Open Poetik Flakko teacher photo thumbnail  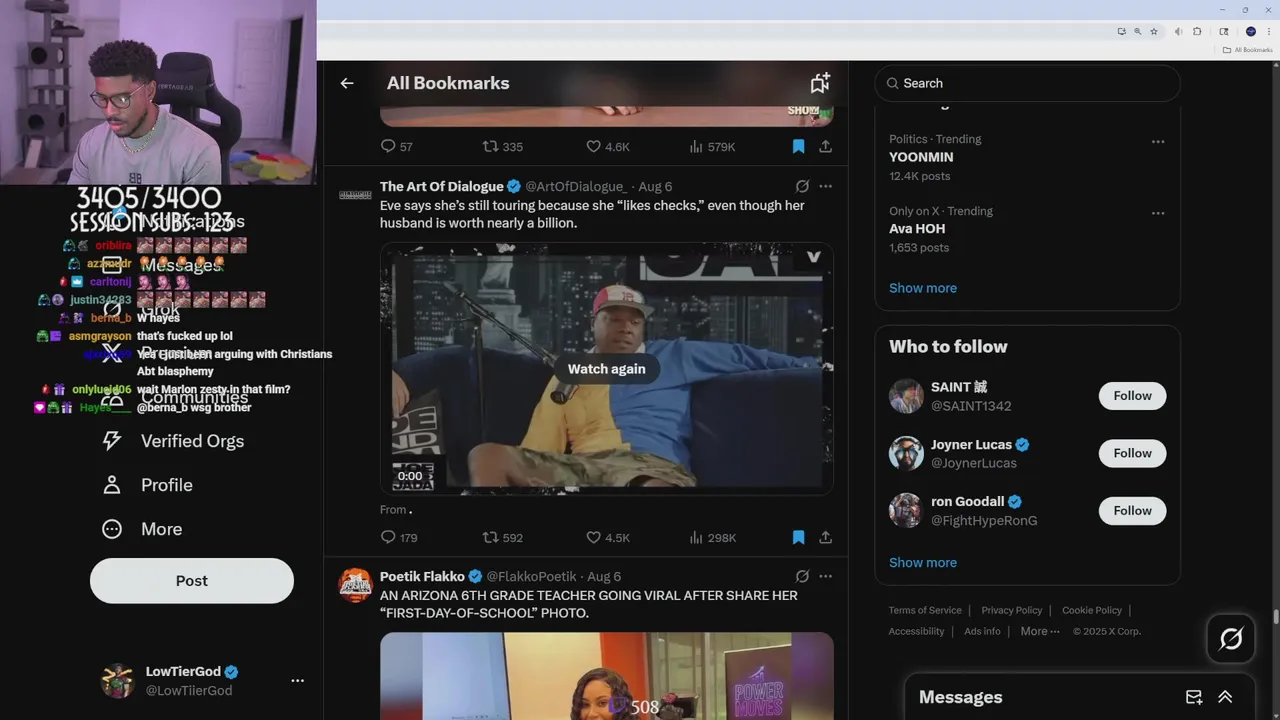607,675
